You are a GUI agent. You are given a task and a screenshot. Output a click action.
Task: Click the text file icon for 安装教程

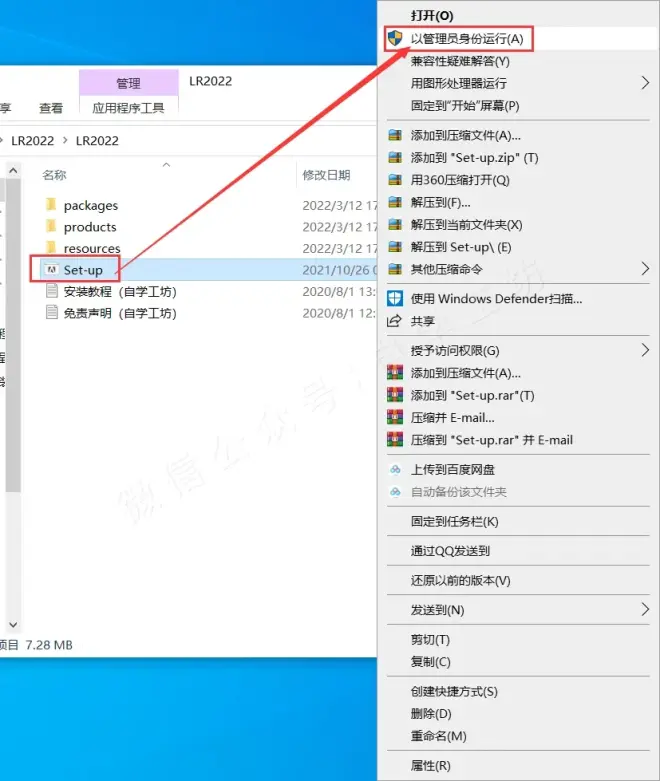[51, 292]
